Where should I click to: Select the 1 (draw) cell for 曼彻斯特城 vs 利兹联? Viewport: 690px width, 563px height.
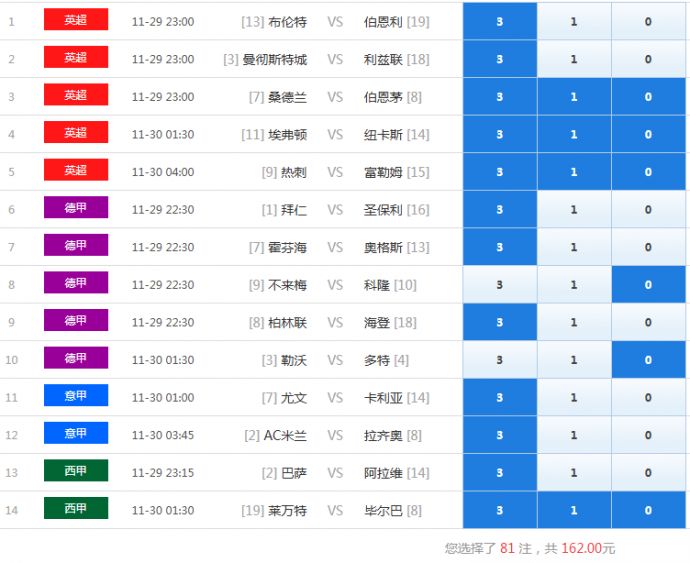coord(574,59)
